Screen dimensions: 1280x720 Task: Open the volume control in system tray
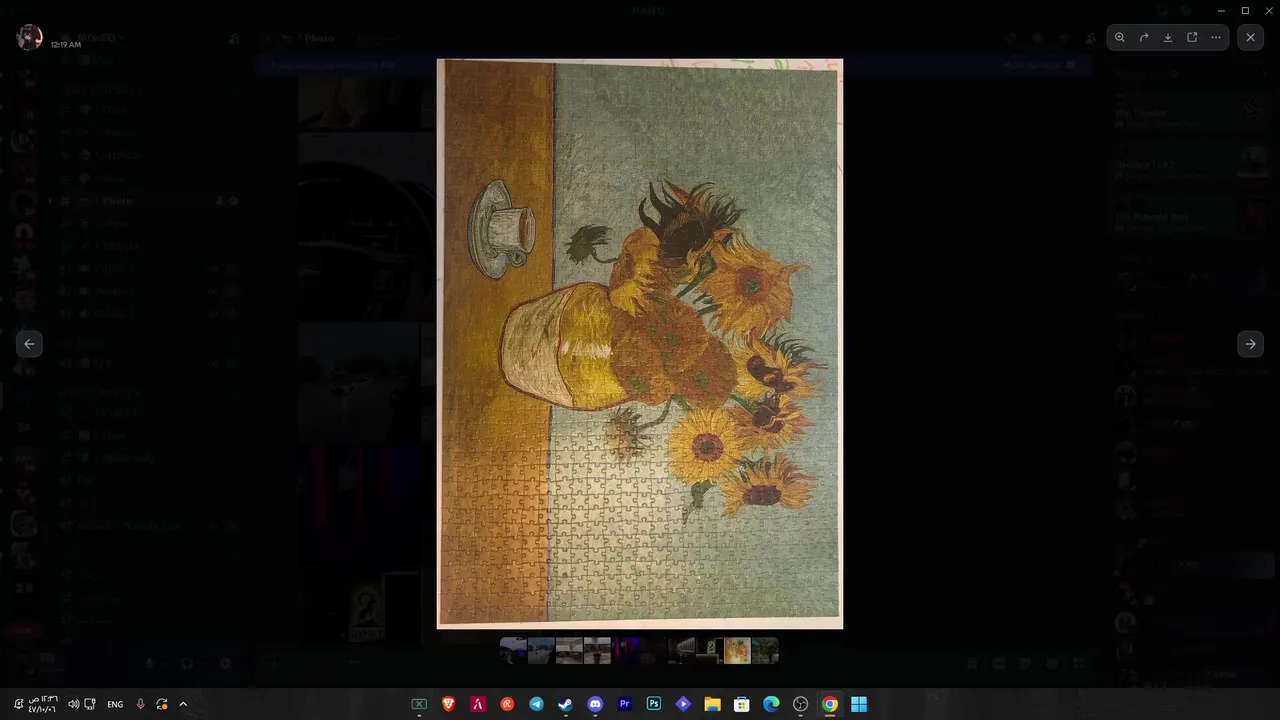click(x=73, y=704)
